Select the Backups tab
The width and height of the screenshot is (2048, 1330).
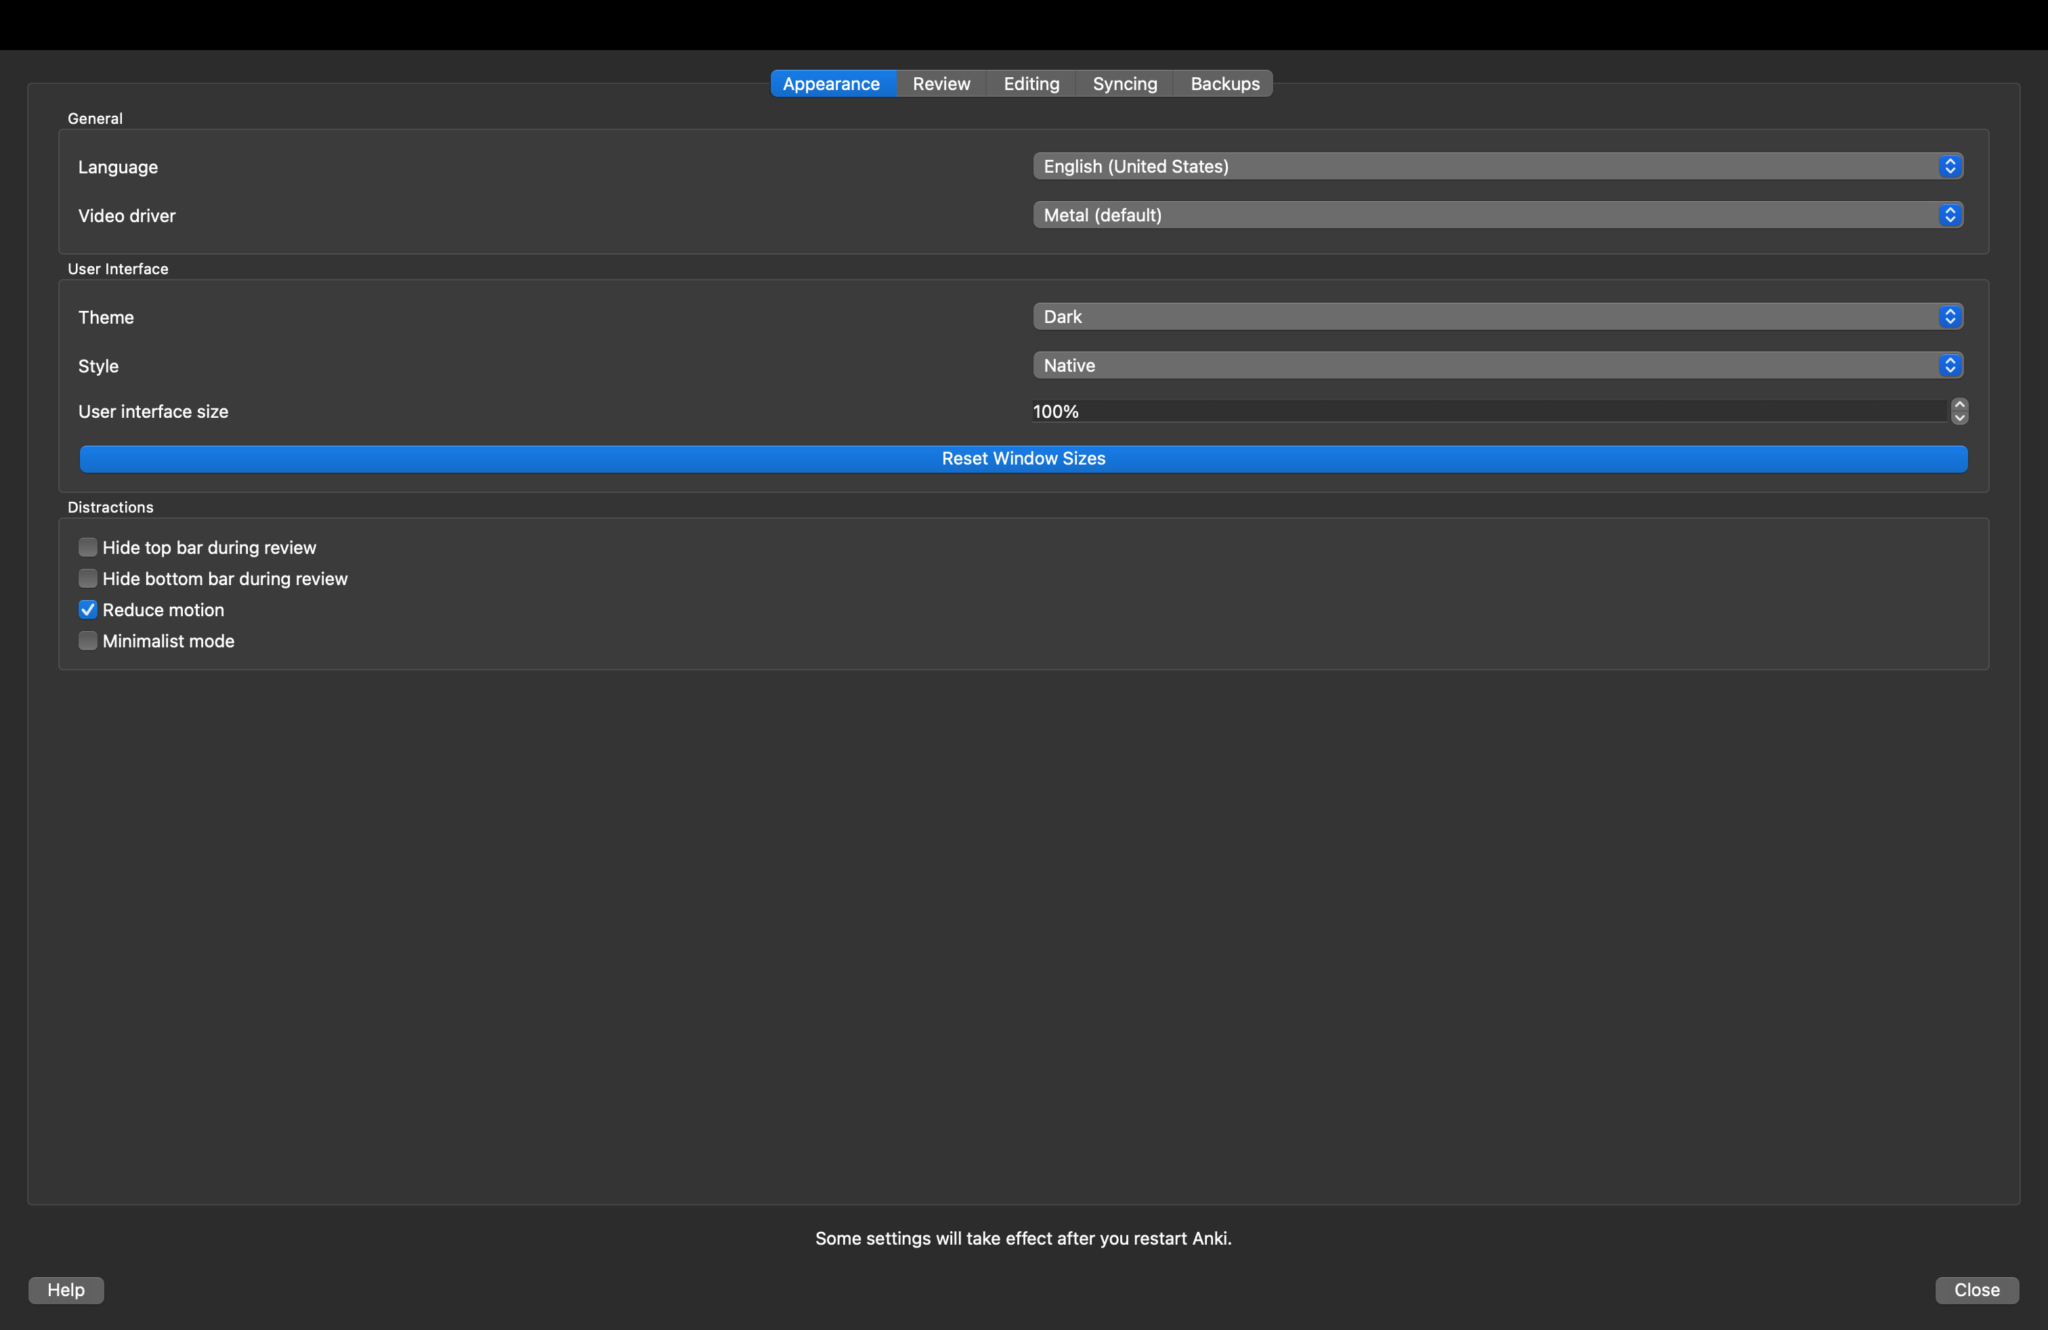click(x=1224, y=84)
